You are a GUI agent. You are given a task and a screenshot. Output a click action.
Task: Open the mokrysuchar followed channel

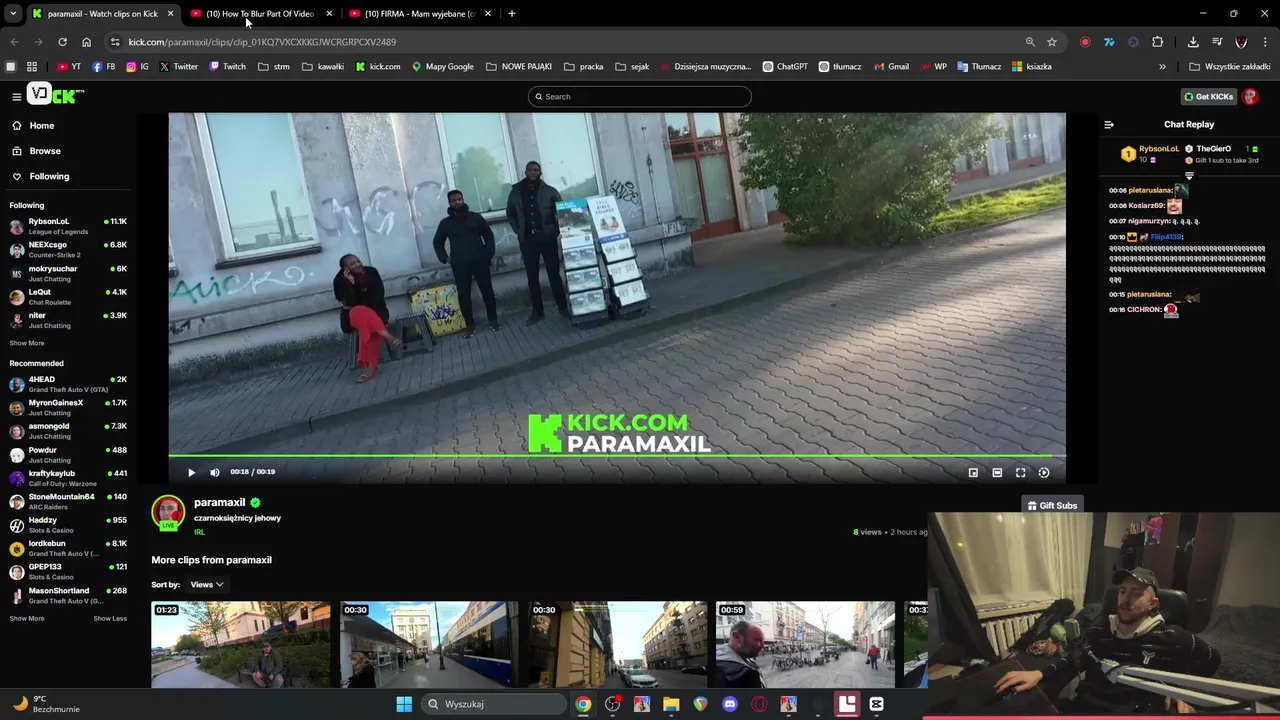(x=68, y=273)
